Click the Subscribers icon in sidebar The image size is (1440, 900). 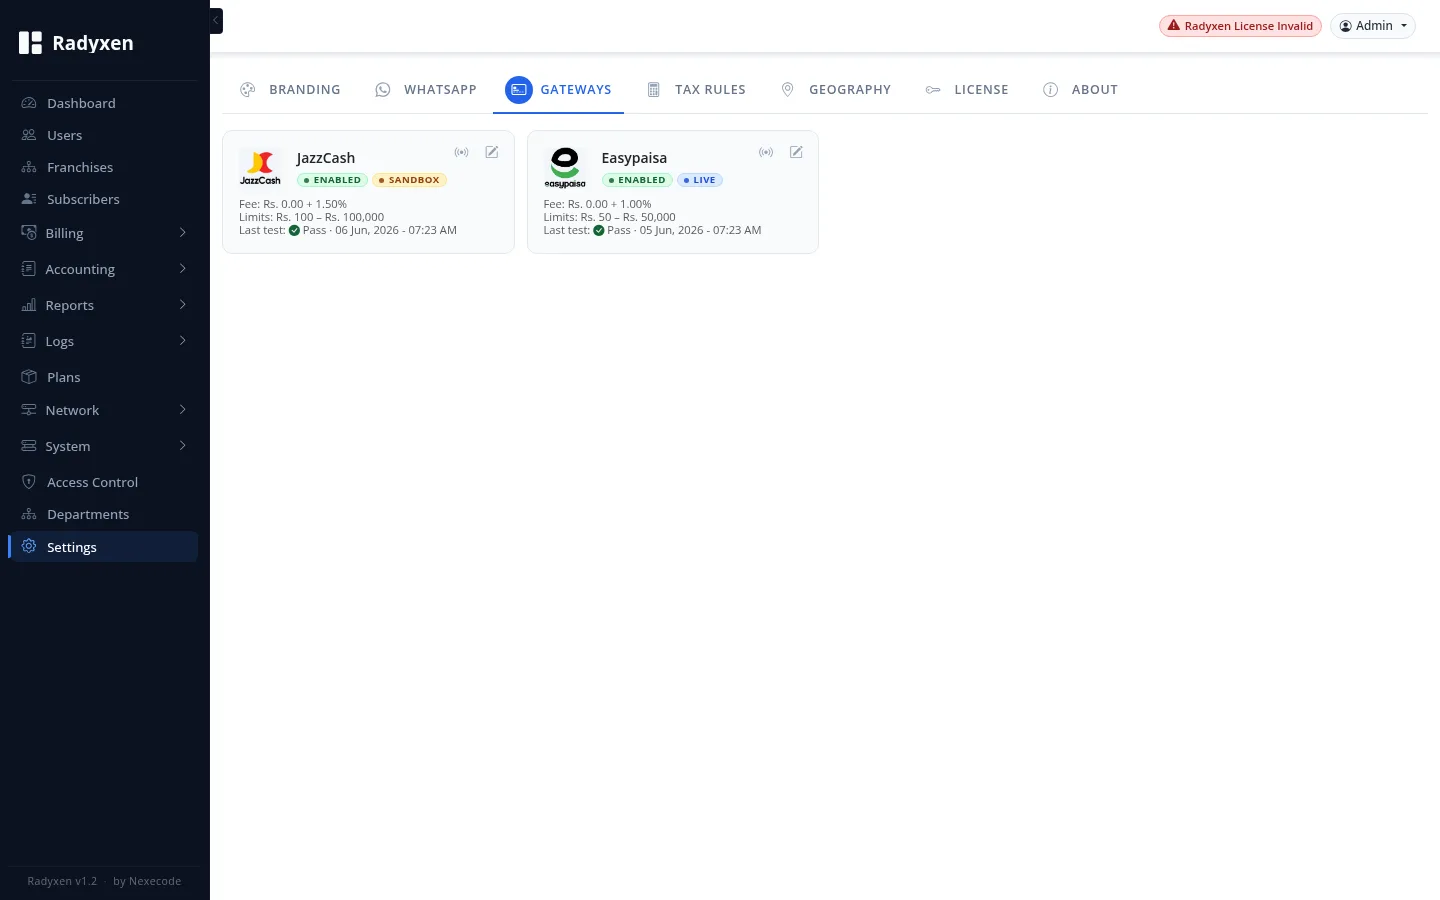[x=29, y=199]
